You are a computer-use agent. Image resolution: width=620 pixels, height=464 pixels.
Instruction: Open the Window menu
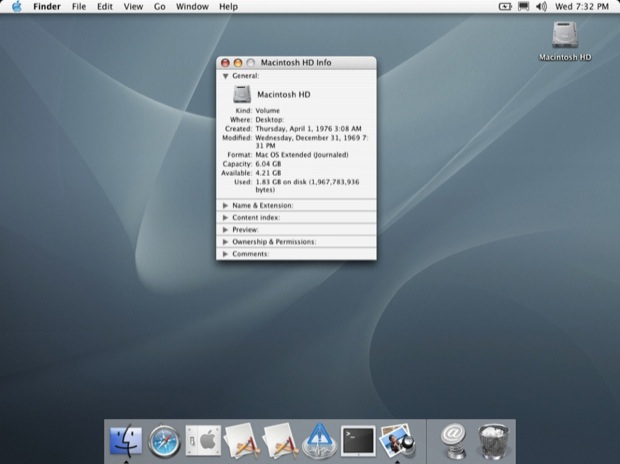(192, 7)
